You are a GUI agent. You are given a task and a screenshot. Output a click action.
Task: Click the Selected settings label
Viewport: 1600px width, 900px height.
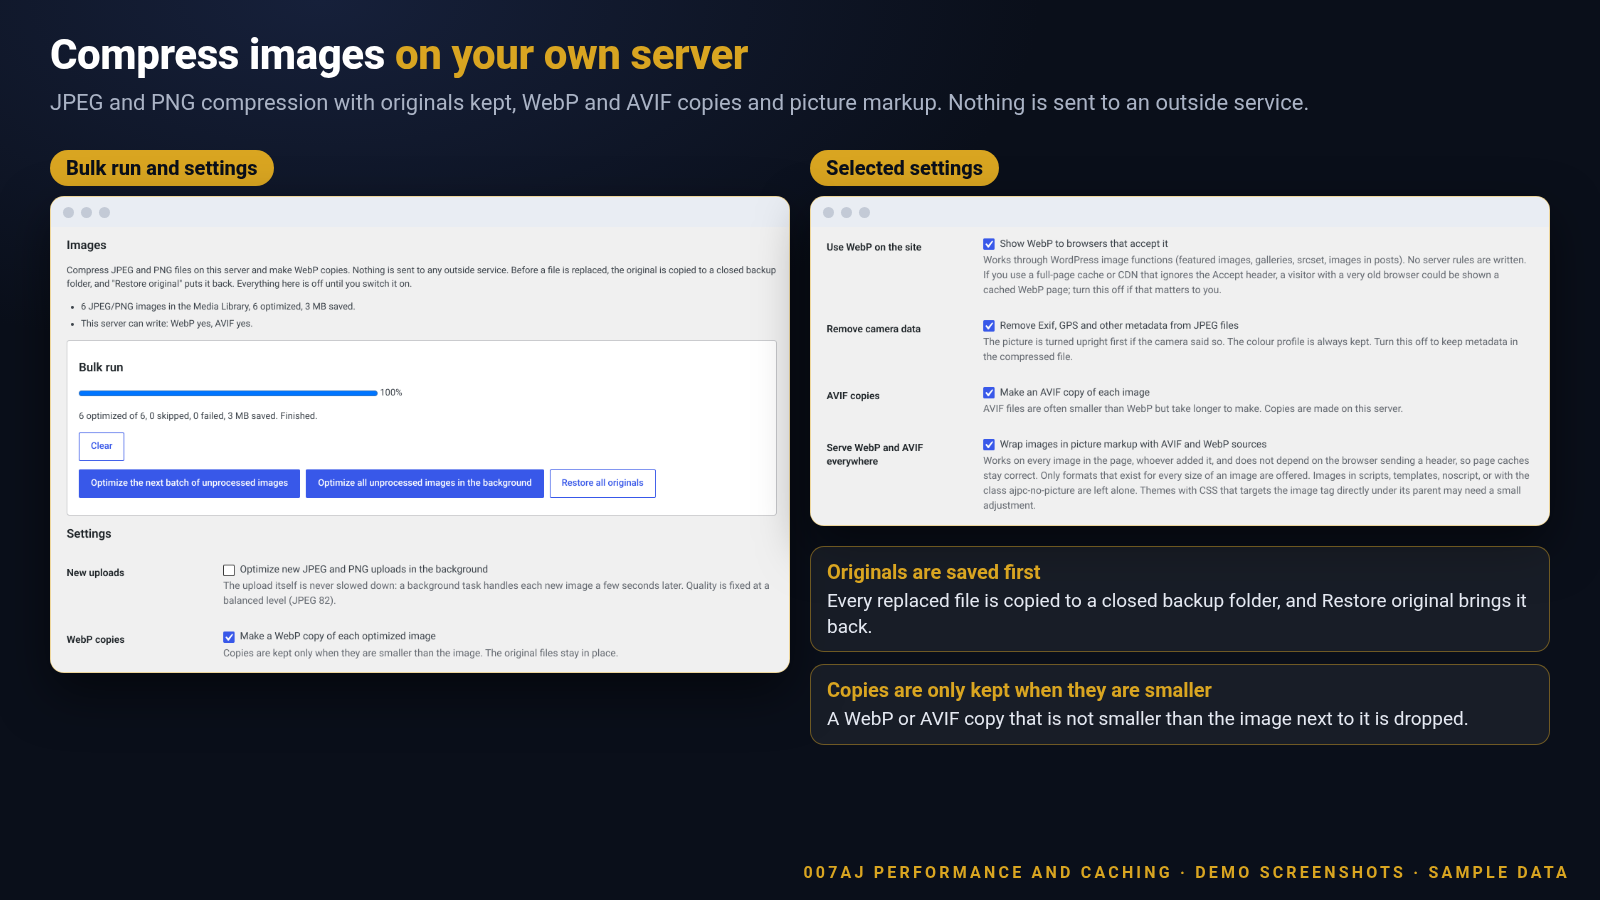click(x=904, y=168)
